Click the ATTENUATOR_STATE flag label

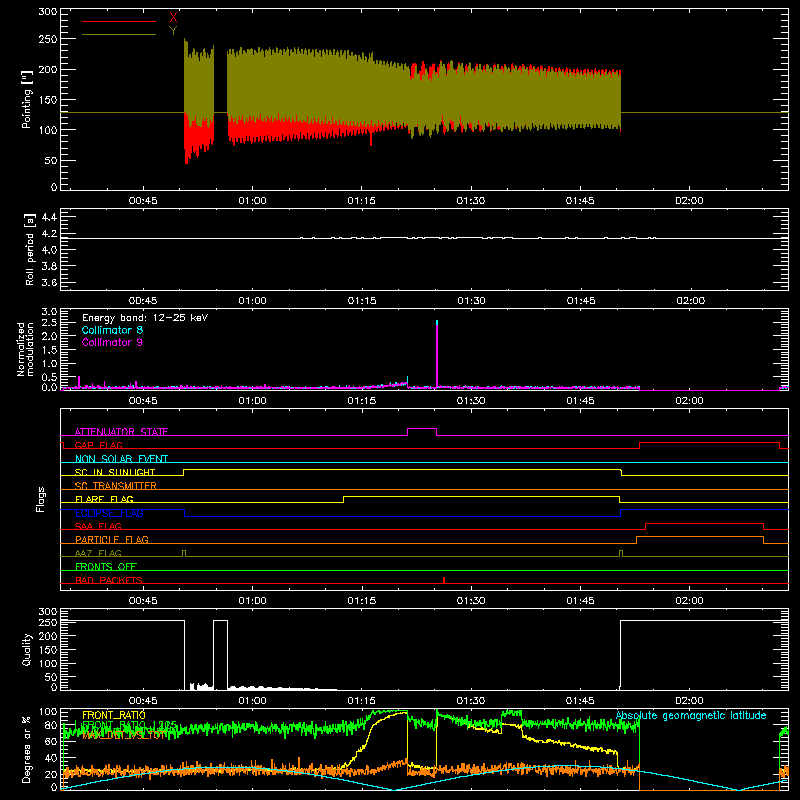pos(121,432)
